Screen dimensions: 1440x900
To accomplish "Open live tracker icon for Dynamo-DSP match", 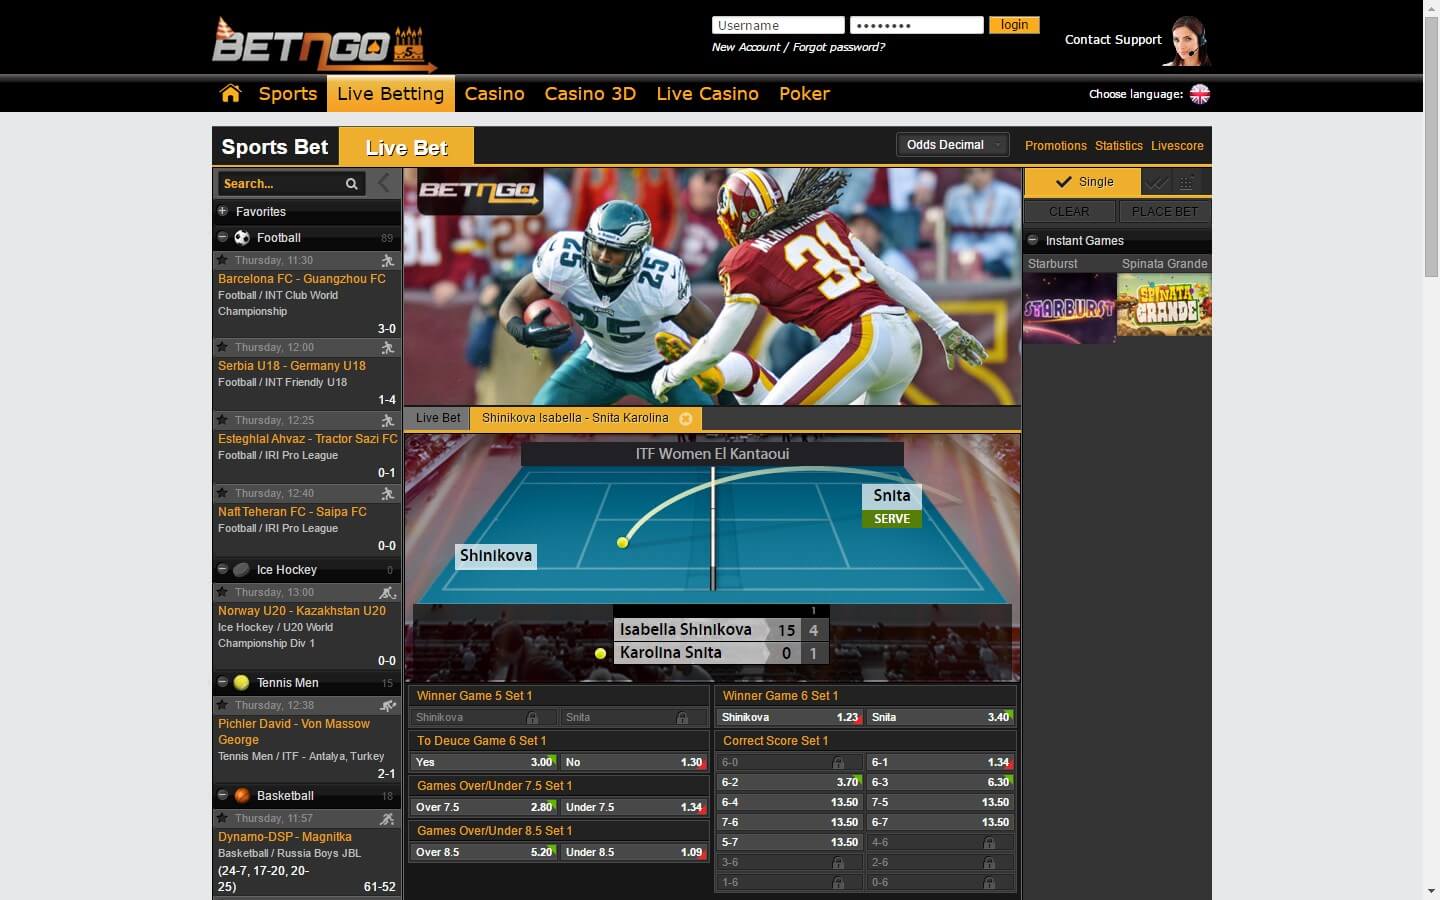I will pos(387,818).
